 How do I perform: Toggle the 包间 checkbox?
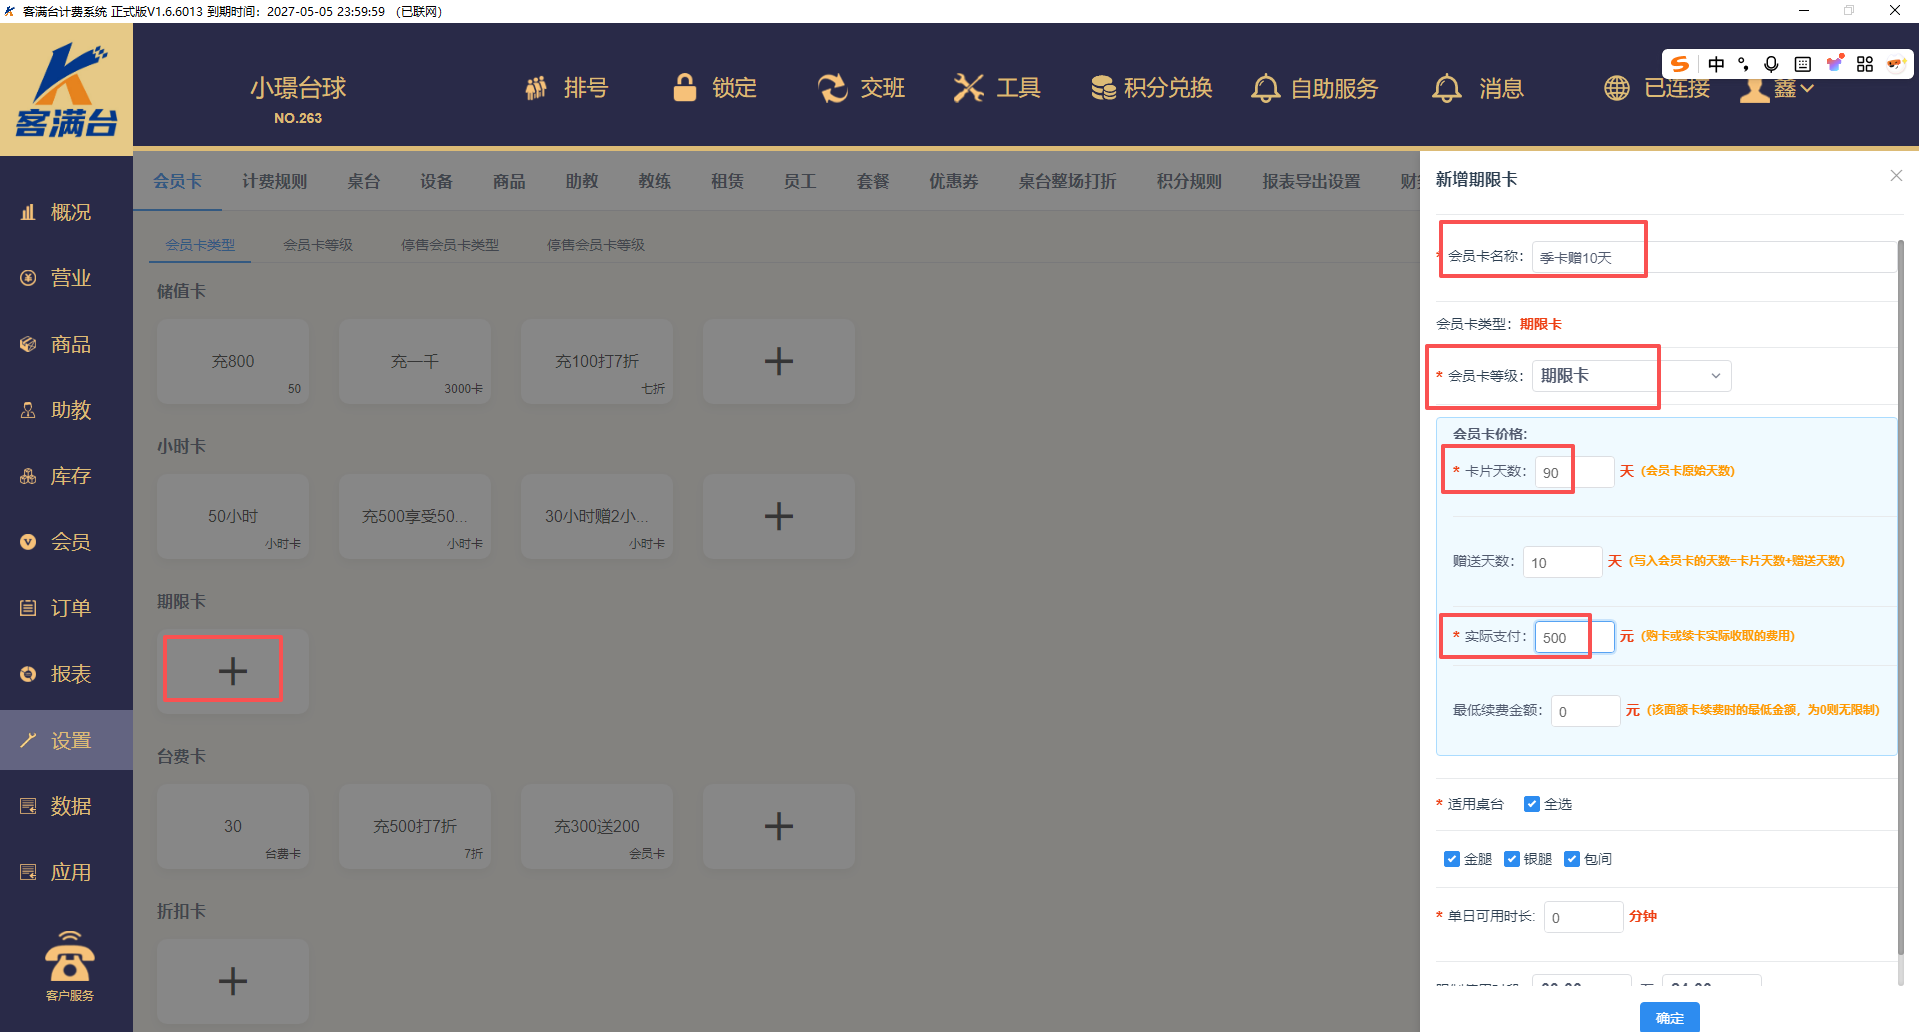tap(1572, 859)
